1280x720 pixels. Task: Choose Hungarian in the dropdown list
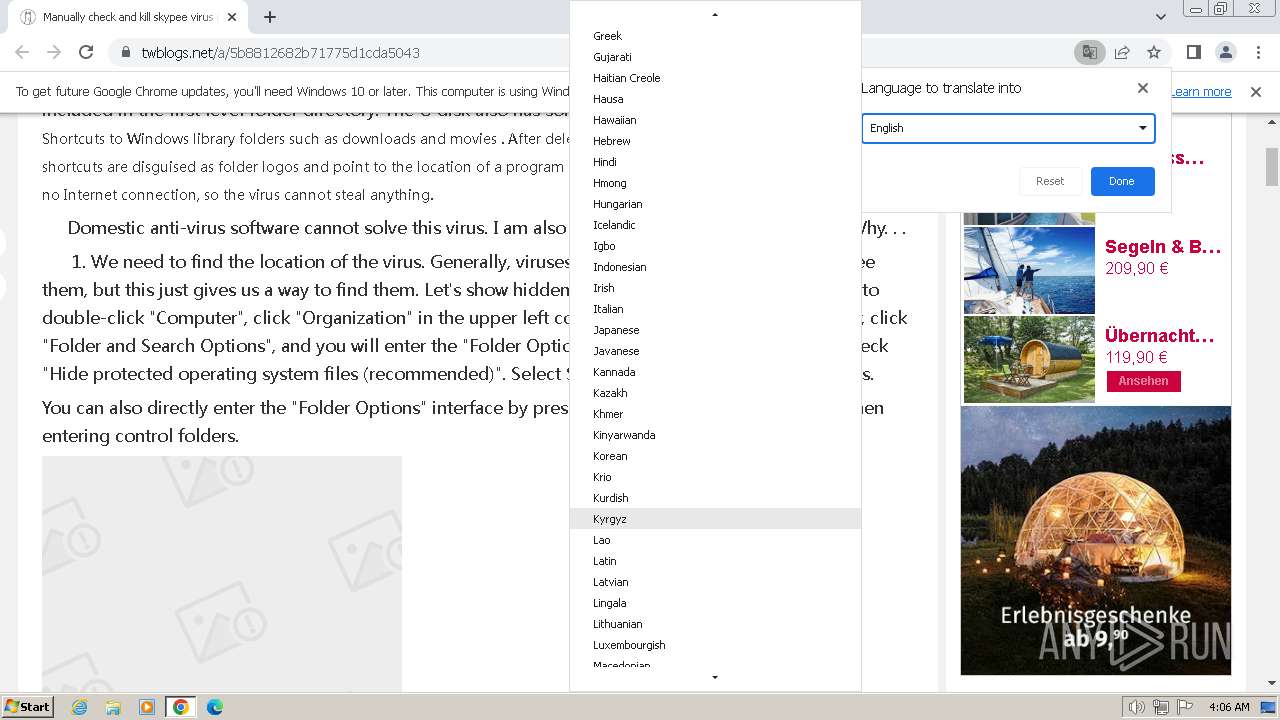(715, 204)
